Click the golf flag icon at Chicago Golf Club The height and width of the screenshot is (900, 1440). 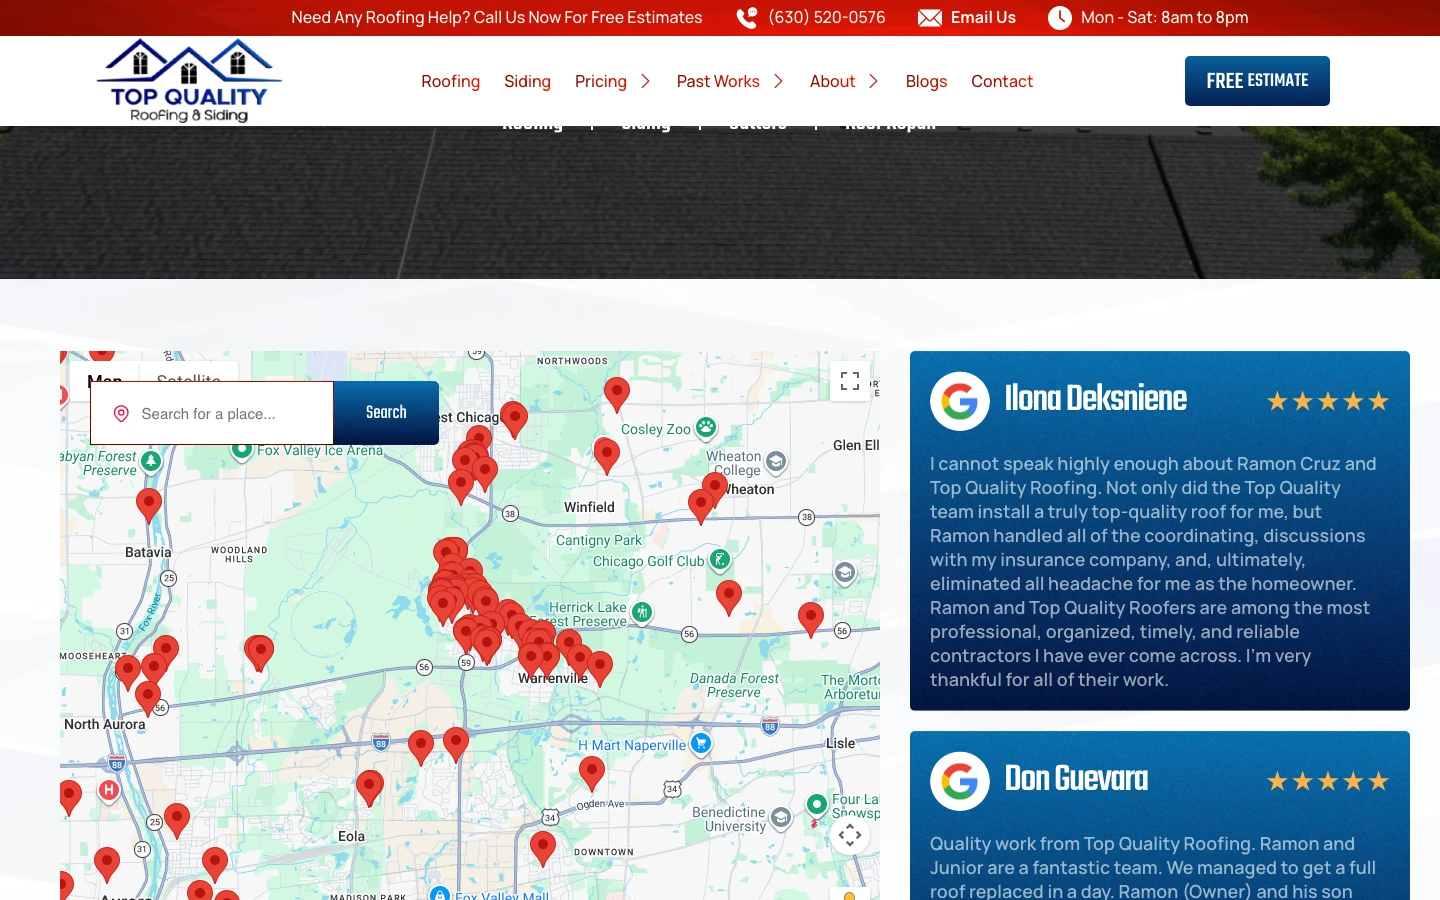pos(720,560)
